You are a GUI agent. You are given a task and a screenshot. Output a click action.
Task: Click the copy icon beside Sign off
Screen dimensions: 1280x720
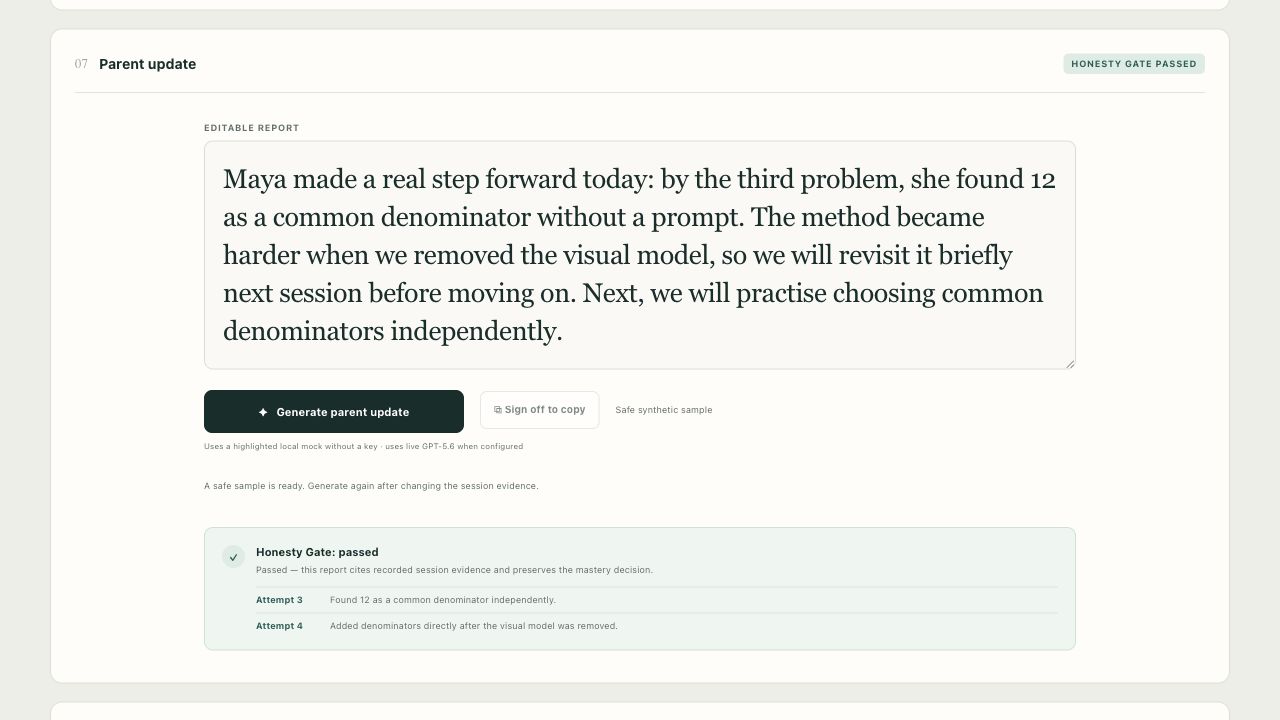point(498,410)
